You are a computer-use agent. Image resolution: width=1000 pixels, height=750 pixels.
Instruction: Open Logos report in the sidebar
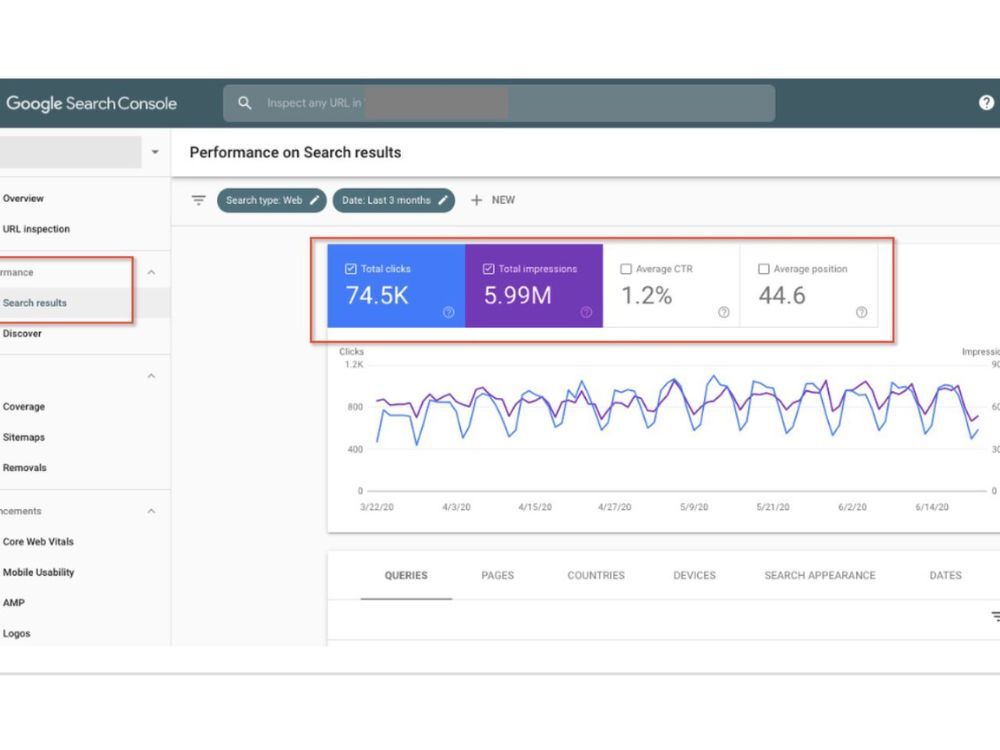click(16, 633)
